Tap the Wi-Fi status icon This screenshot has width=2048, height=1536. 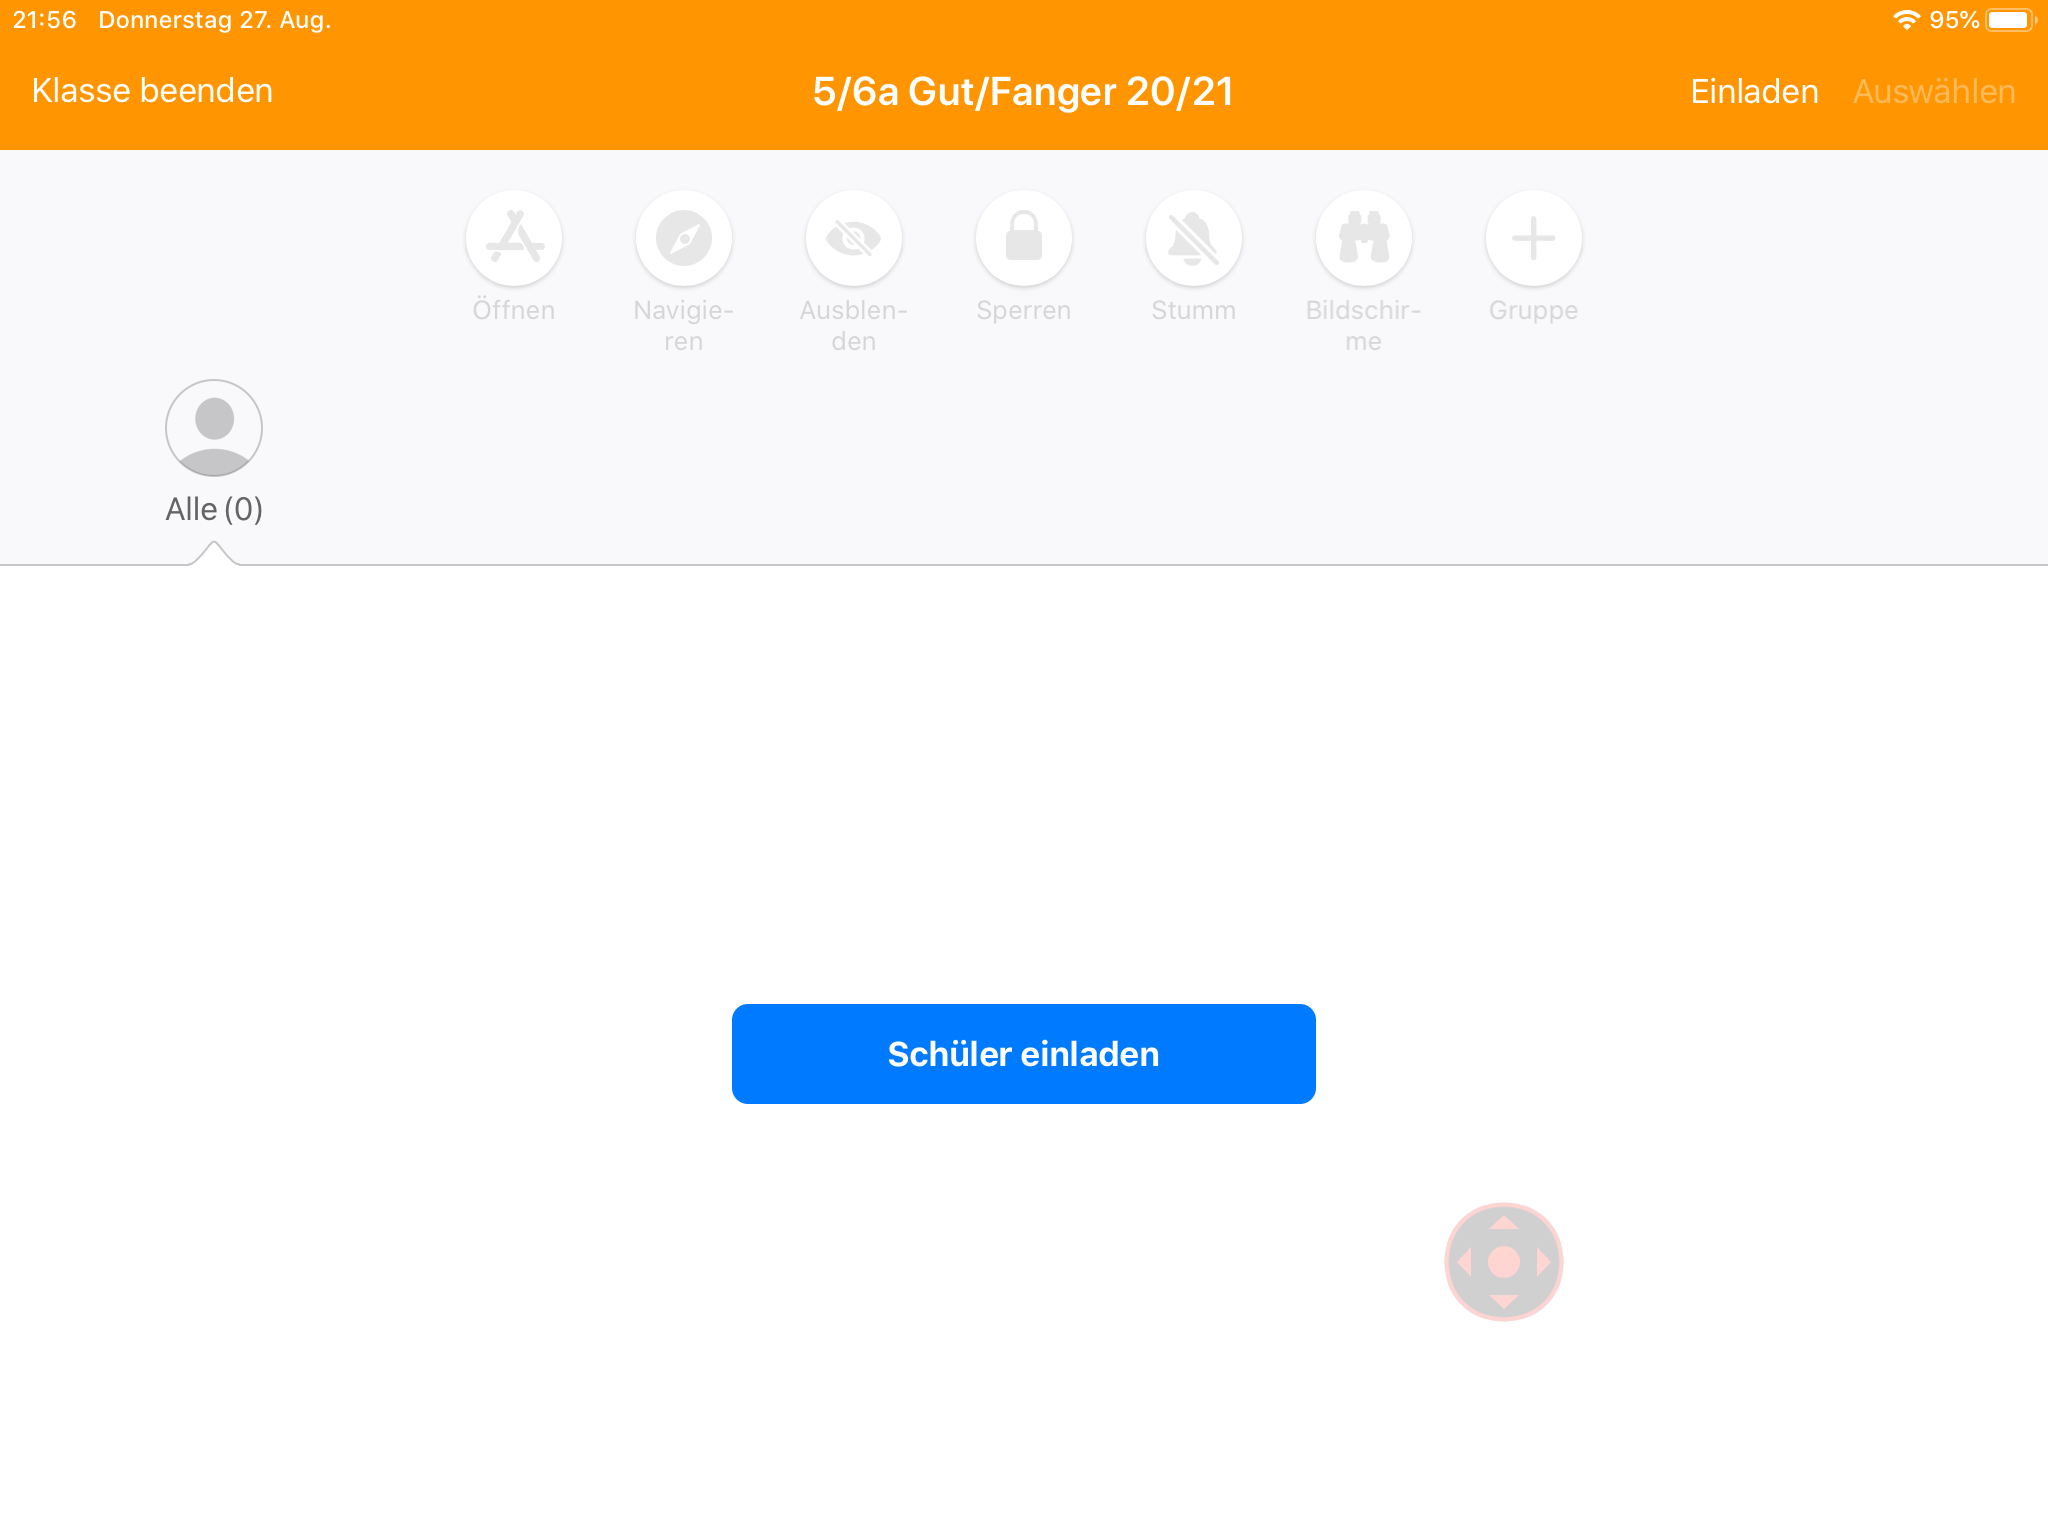click(1906, 20)
